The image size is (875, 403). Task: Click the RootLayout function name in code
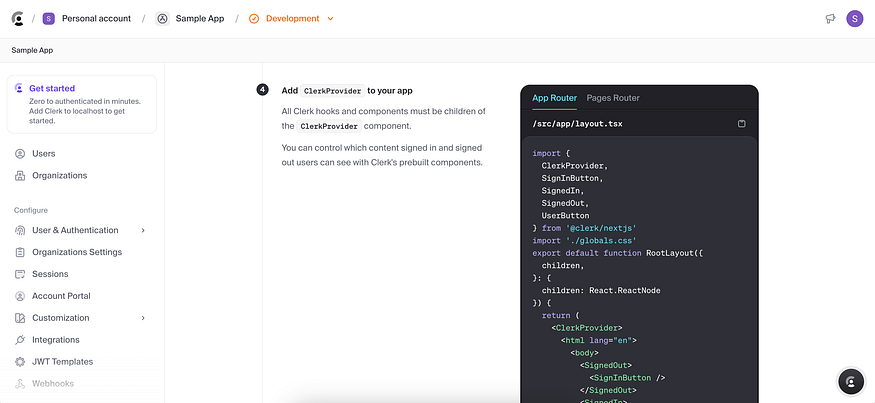[670, 253]
